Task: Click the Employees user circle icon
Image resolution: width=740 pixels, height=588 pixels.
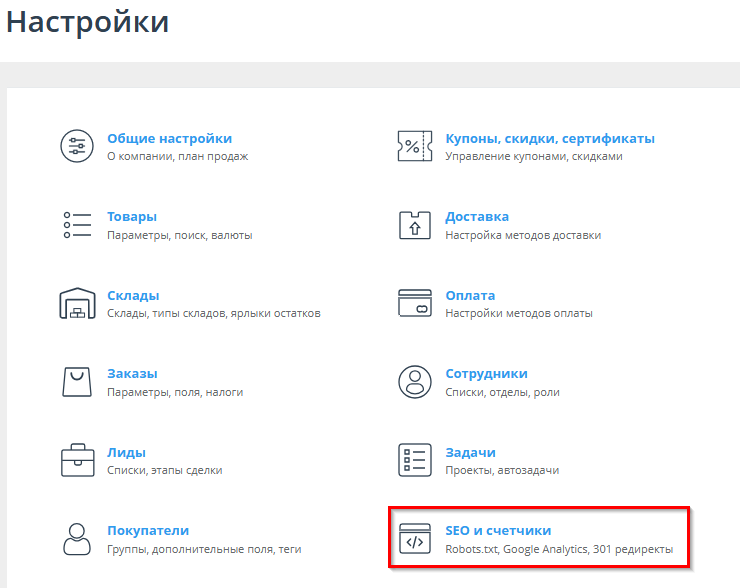Action: [414, 382]
